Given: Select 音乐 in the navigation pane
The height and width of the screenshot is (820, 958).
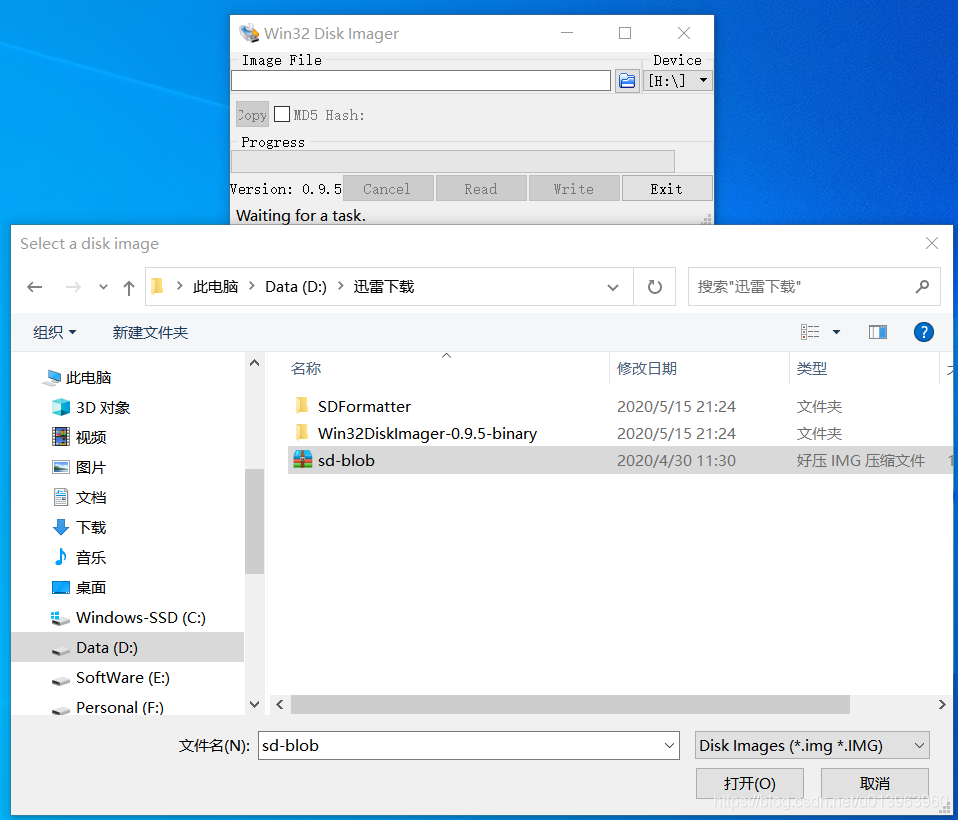Looking at the screenshot, I should tap(90, 557).
